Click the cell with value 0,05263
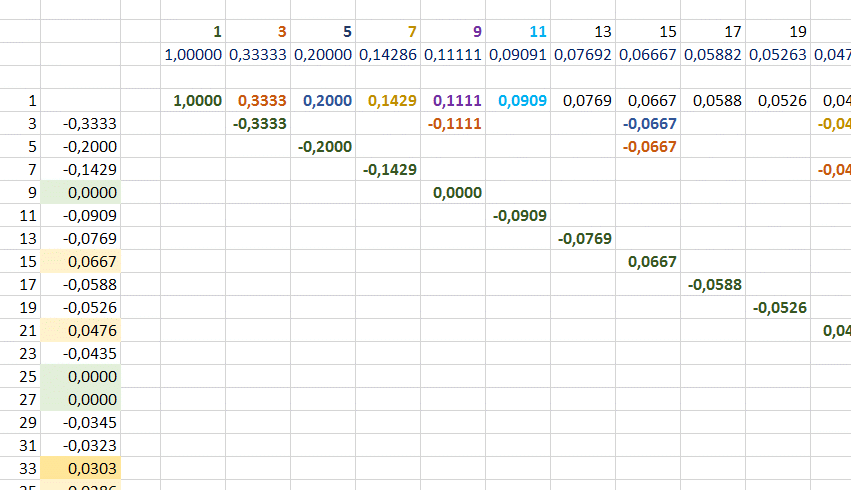This screenshot has width=851, height=490. click(x=778, y=54)
